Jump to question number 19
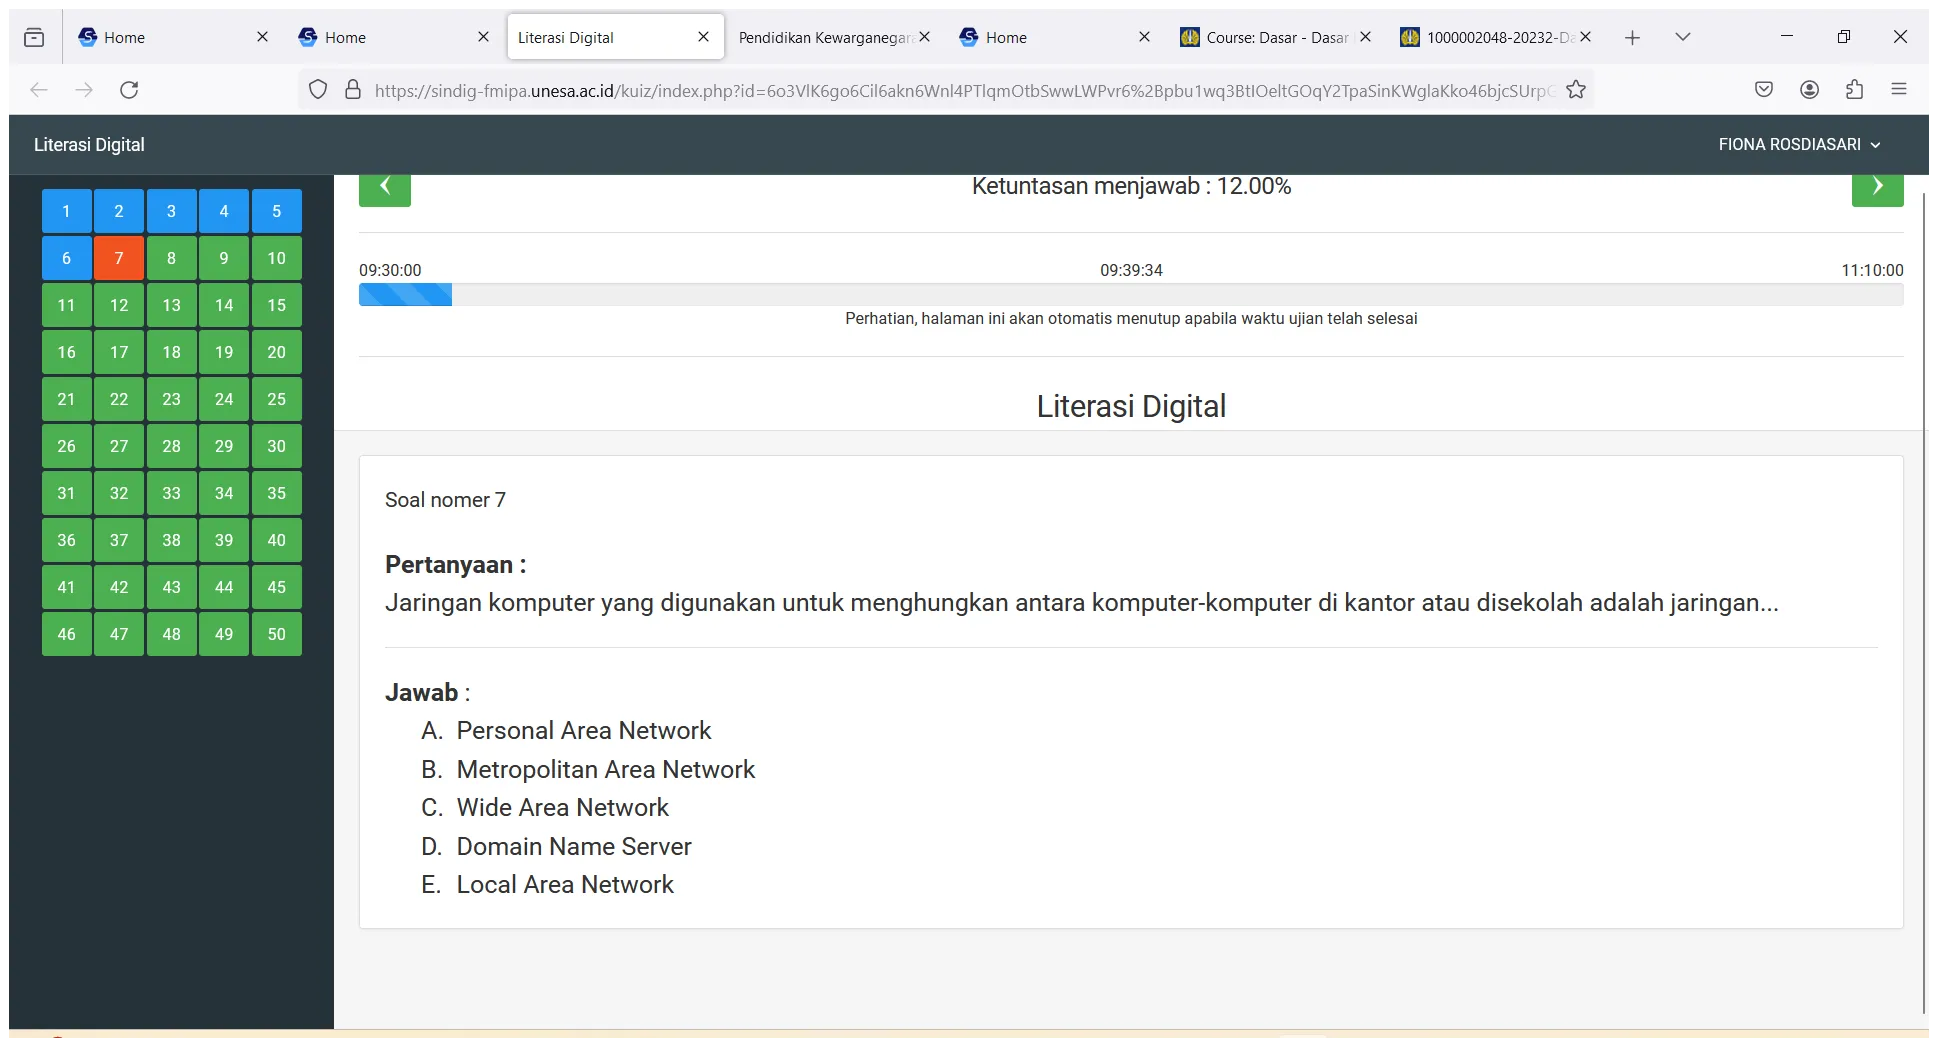 (224, 352)
